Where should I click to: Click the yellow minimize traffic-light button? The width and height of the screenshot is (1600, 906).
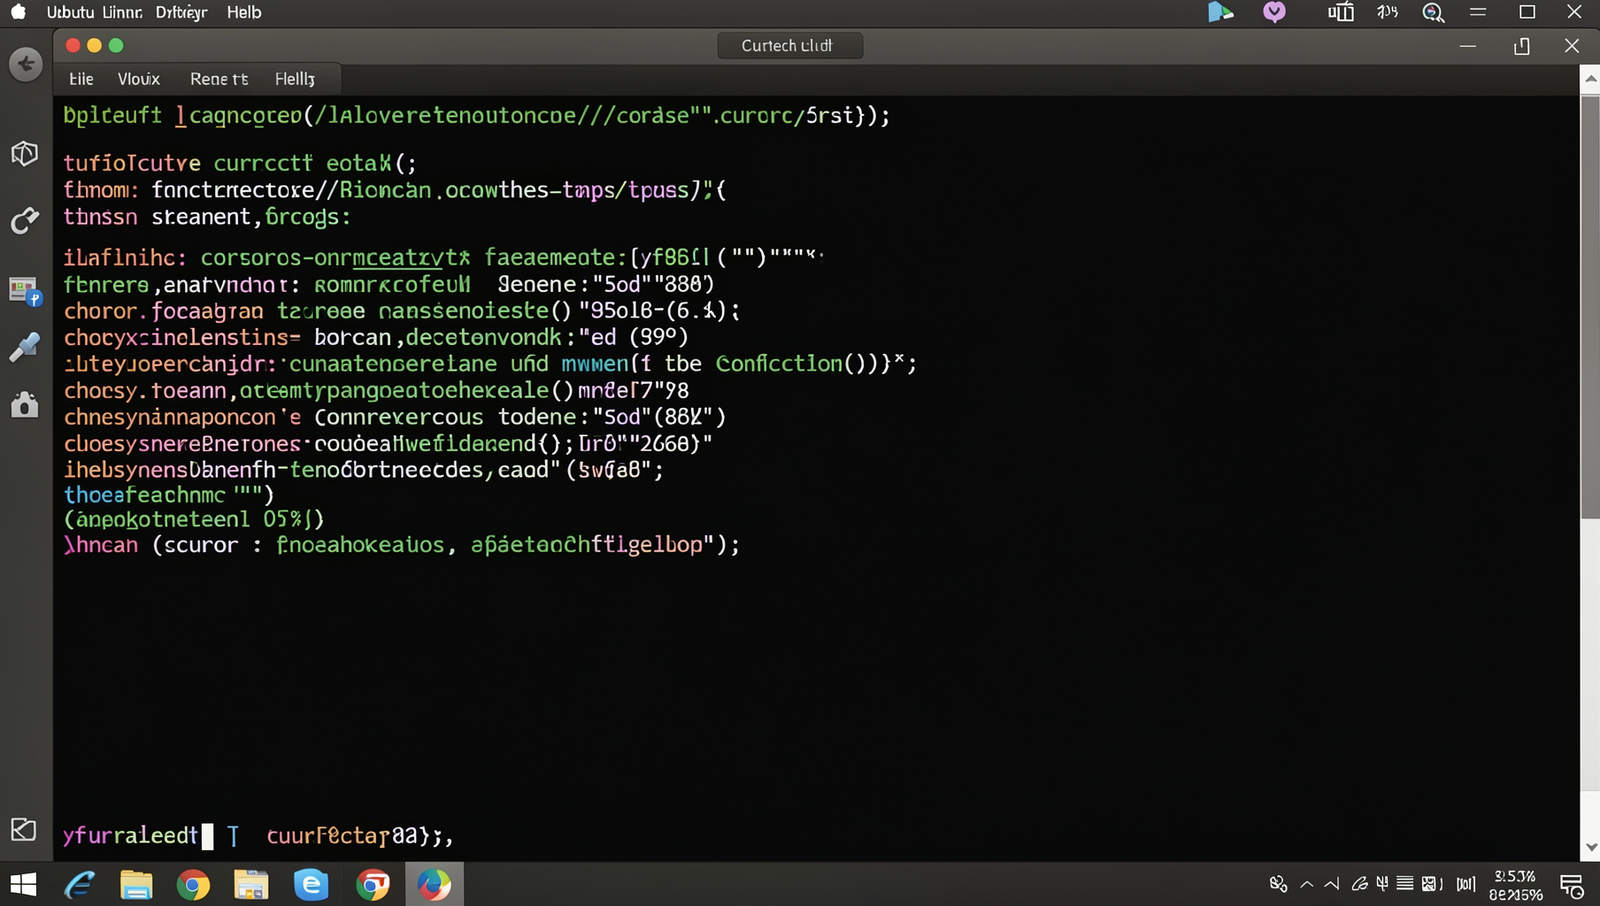95,45
